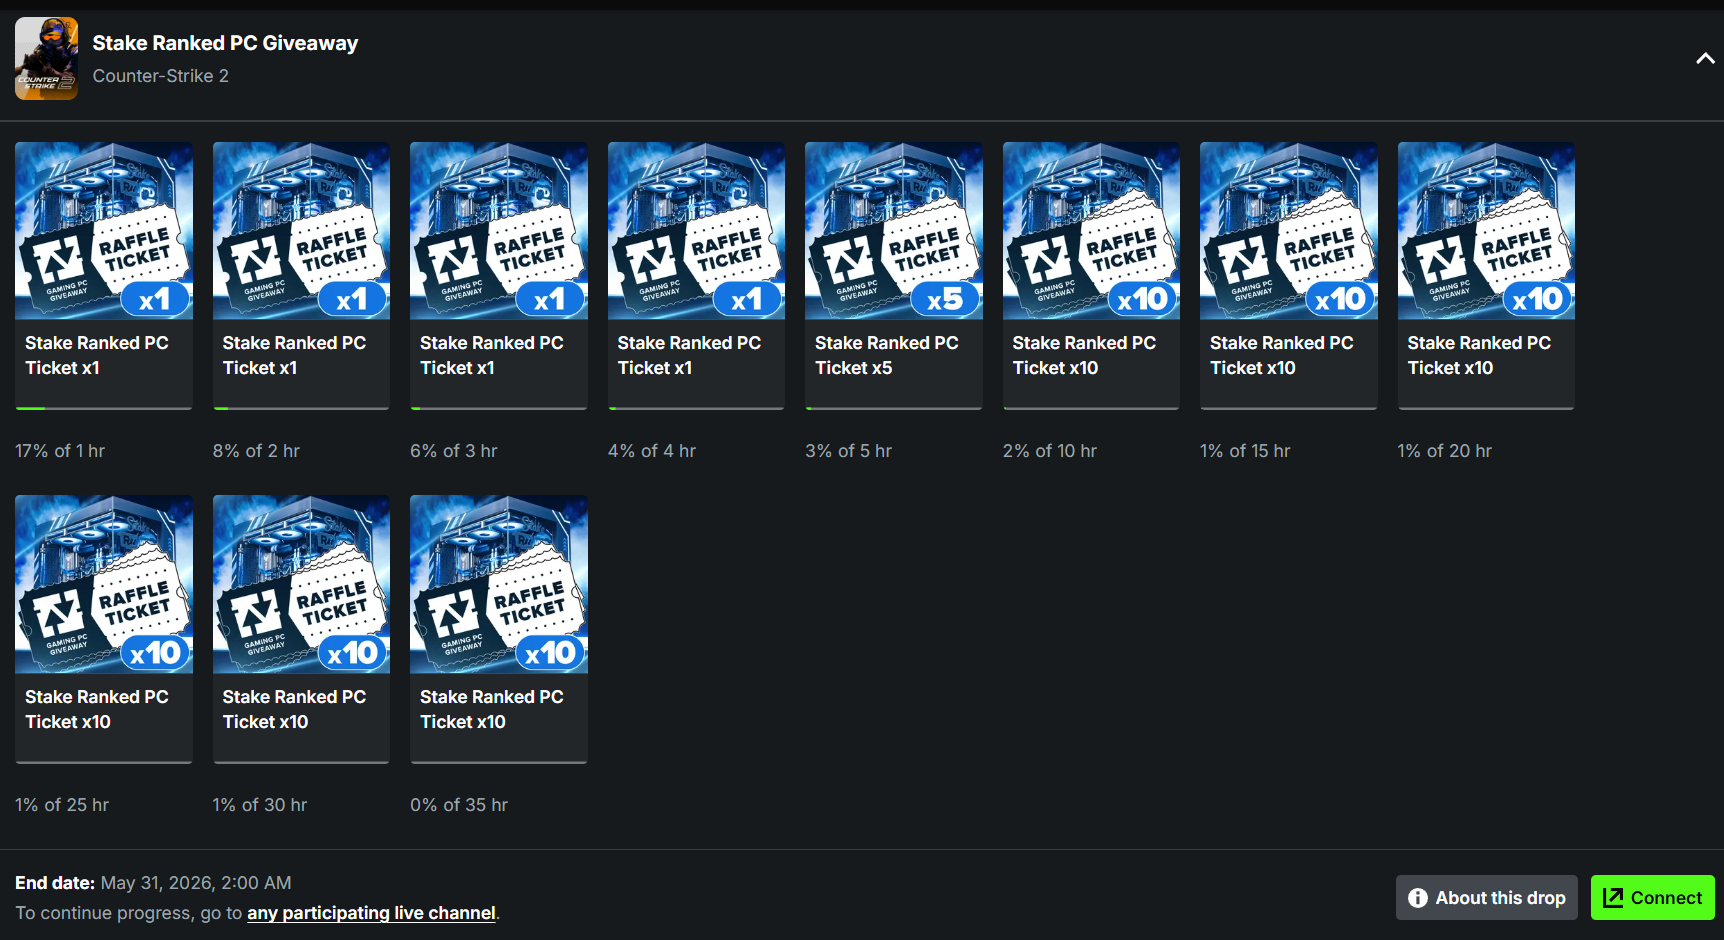Collapse the Stake Ranked PC Giveaway section
This screenshot has height=940, width=1724.
pos(1705,59)
